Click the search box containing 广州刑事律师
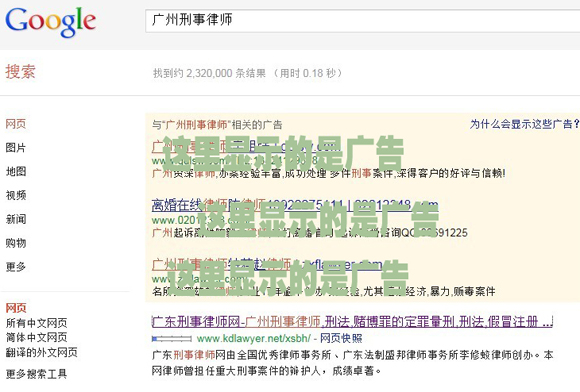This screenshot has width=580, height=392. [362, 21]
